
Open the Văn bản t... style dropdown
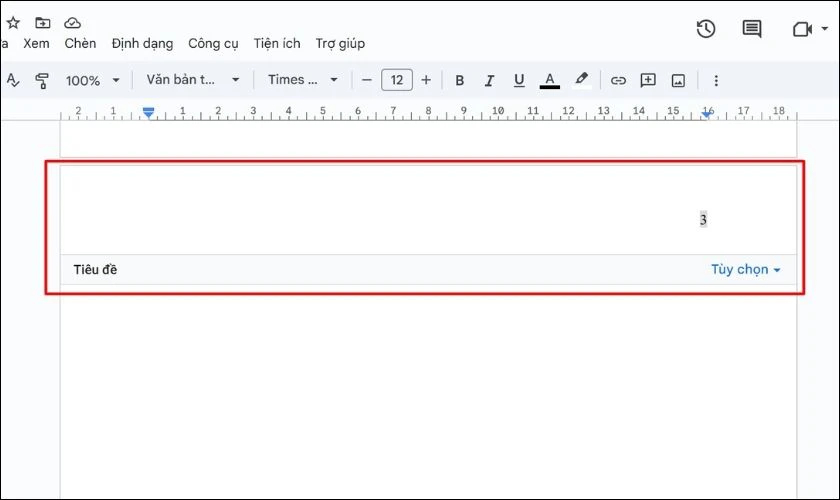point(193,80)
